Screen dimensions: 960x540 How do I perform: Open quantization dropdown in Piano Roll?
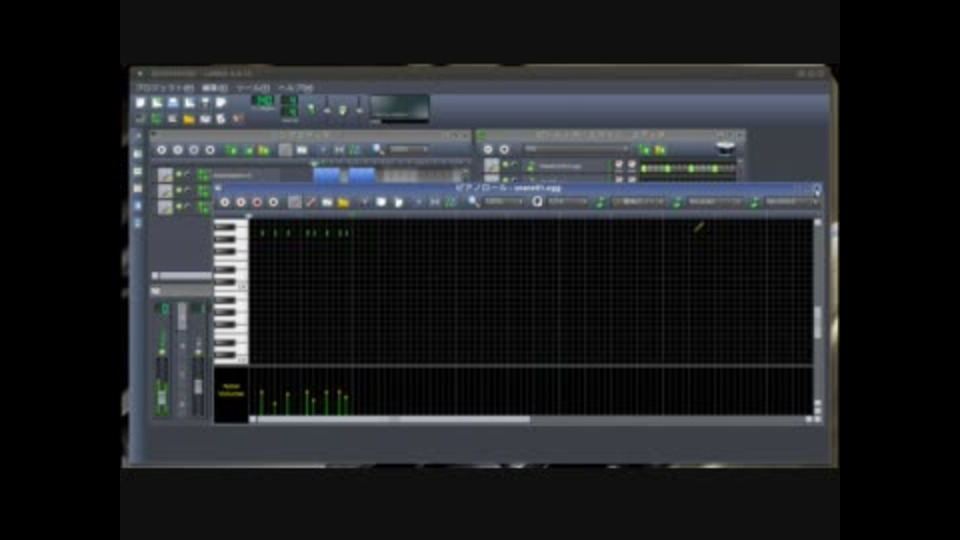point(568,201)
